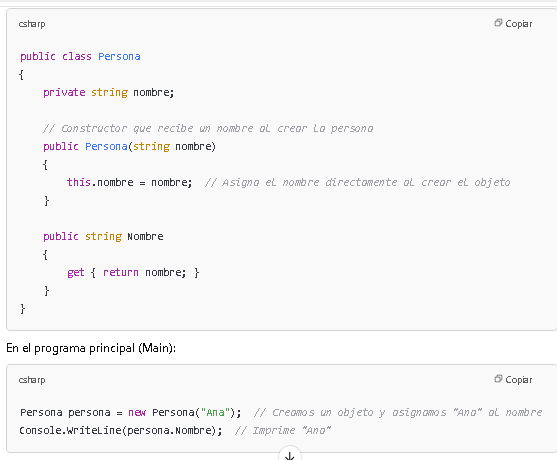
Task: Click the scroll-down arrow button below the code
Action: point(290,455)
